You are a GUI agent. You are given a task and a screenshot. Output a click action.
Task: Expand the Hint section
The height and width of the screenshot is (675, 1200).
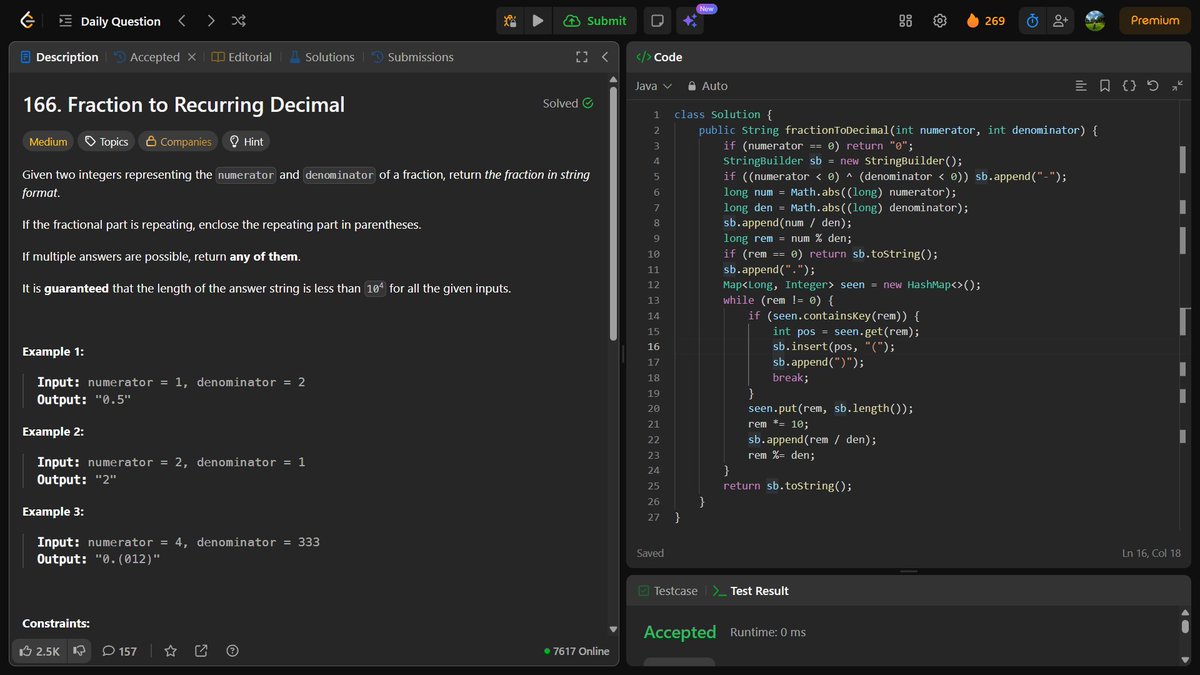tap(246, 141)
